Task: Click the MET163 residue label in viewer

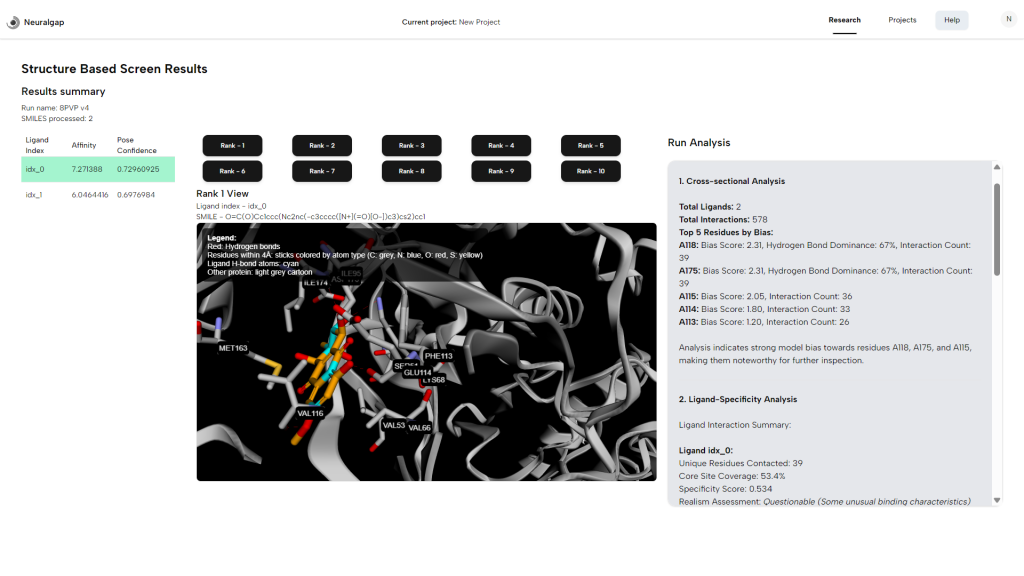Action: coord(233,348)
